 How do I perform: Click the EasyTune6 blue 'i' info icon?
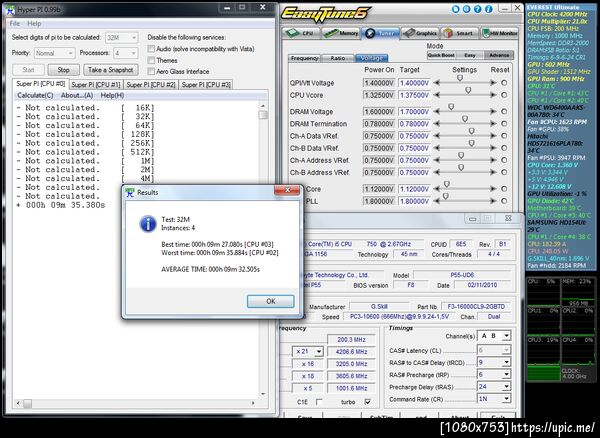[488, 10]
